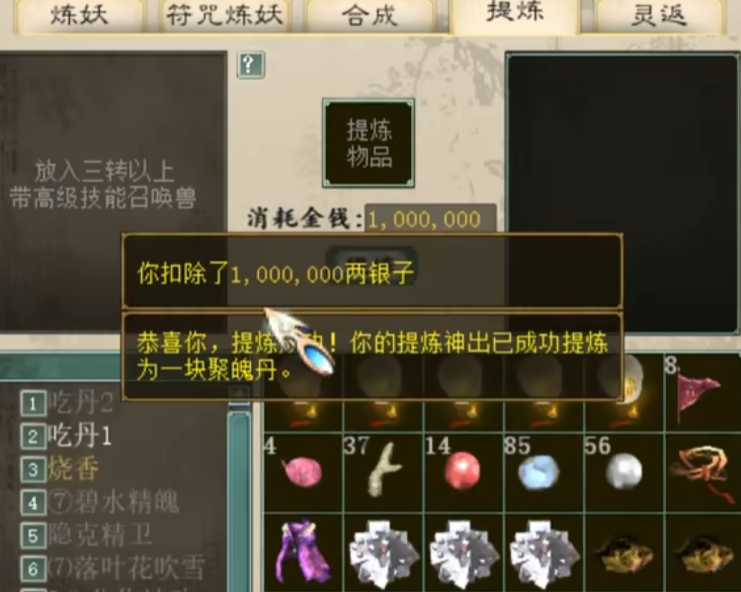Select the red orb stack of 14
This screenshot has width=741, height=592.
click(x=464, y=471)
